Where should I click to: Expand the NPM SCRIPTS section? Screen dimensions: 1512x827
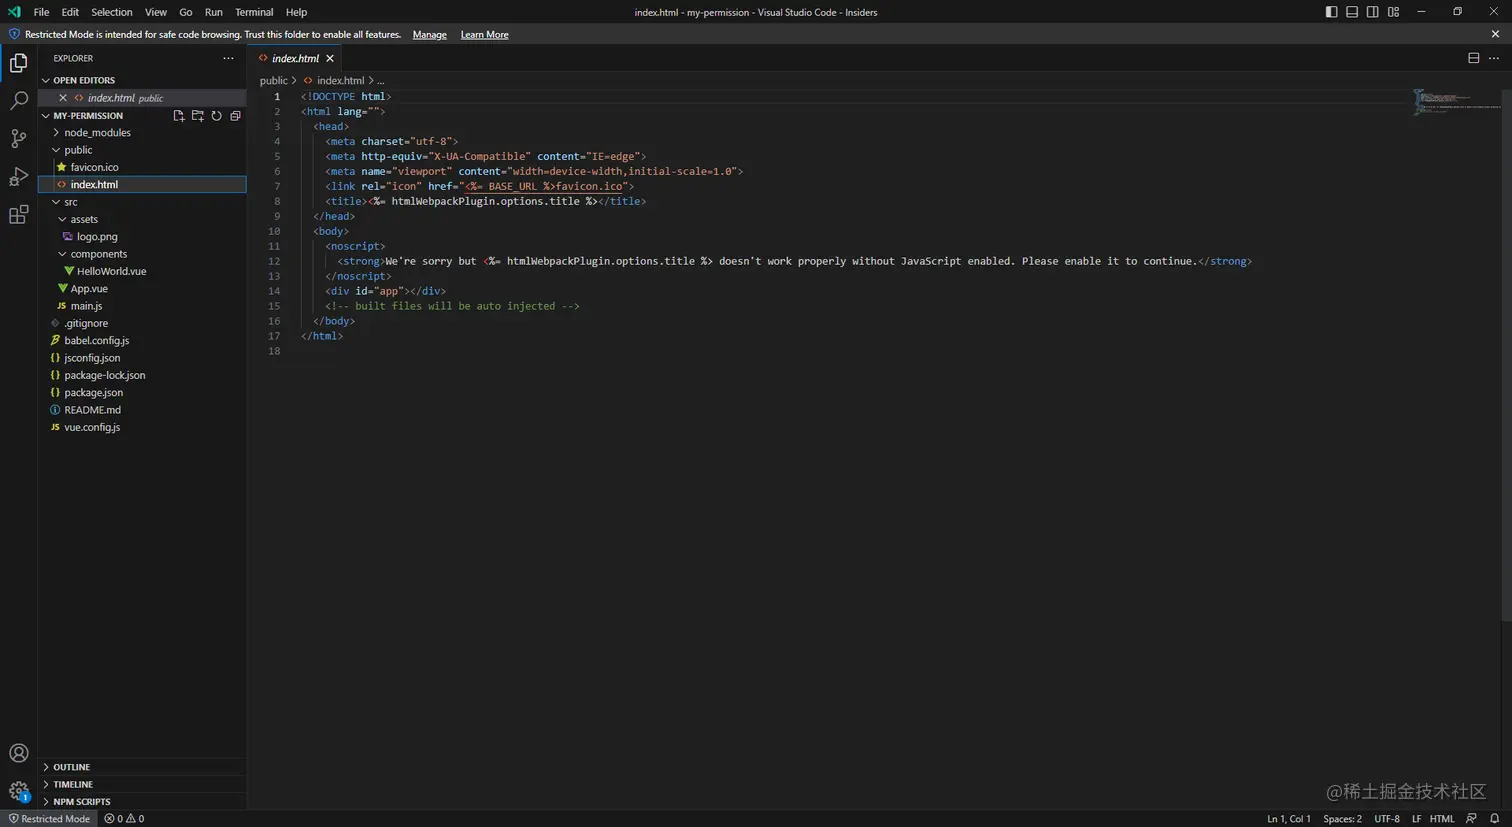[x=142, y=802]
